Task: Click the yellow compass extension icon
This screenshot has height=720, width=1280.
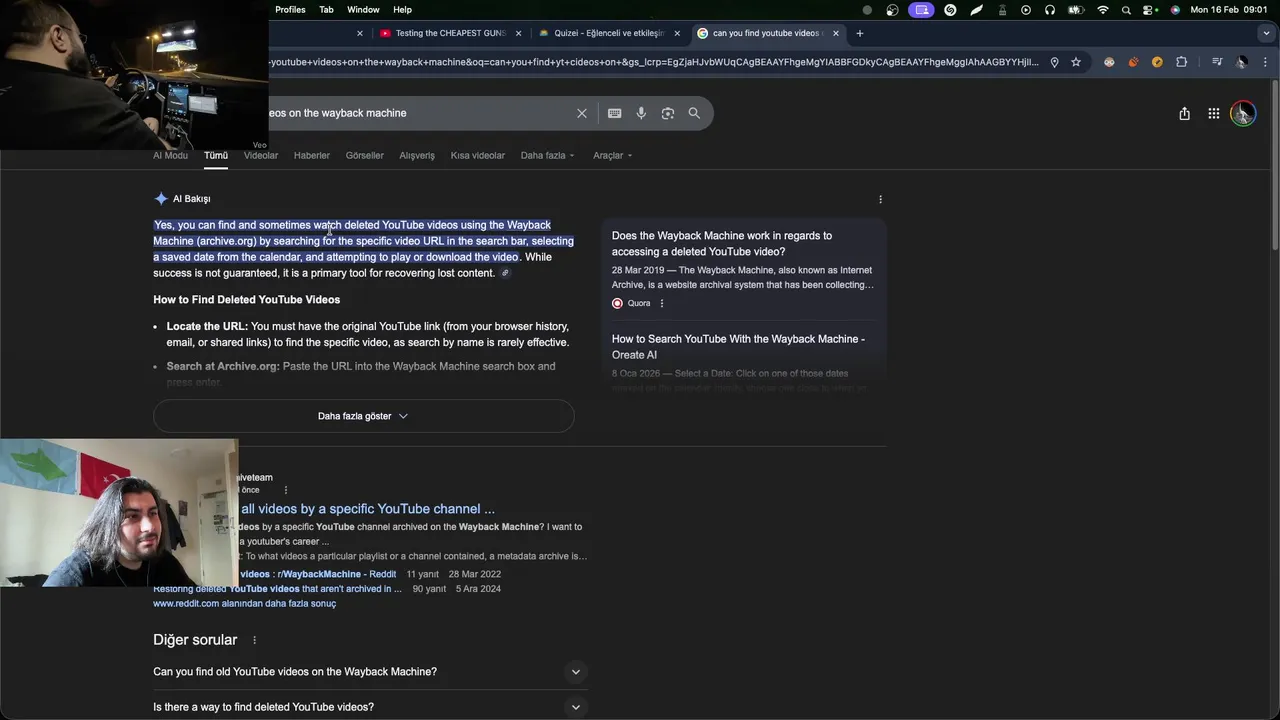Action: pos(1157,62)
